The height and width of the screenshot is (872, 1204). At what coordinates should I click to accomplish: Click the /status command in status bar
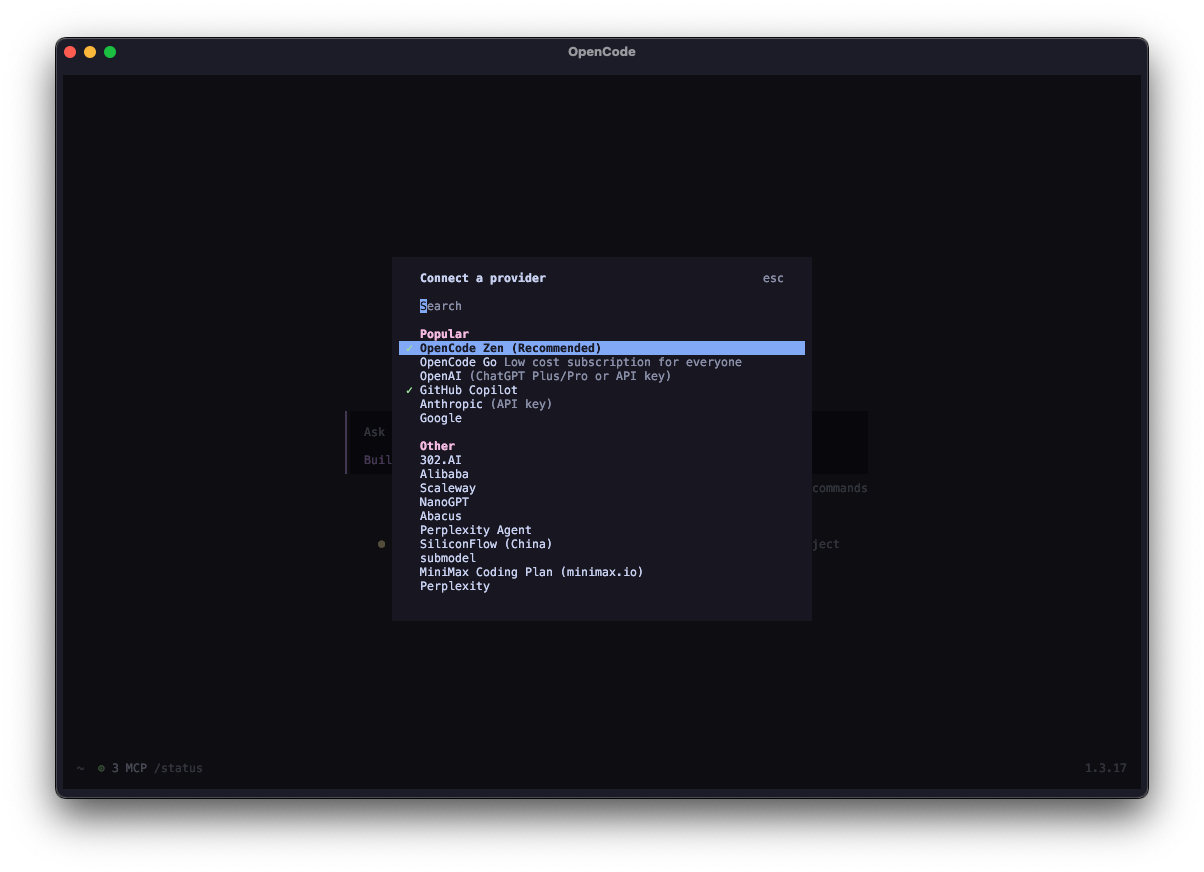(178, 768)
